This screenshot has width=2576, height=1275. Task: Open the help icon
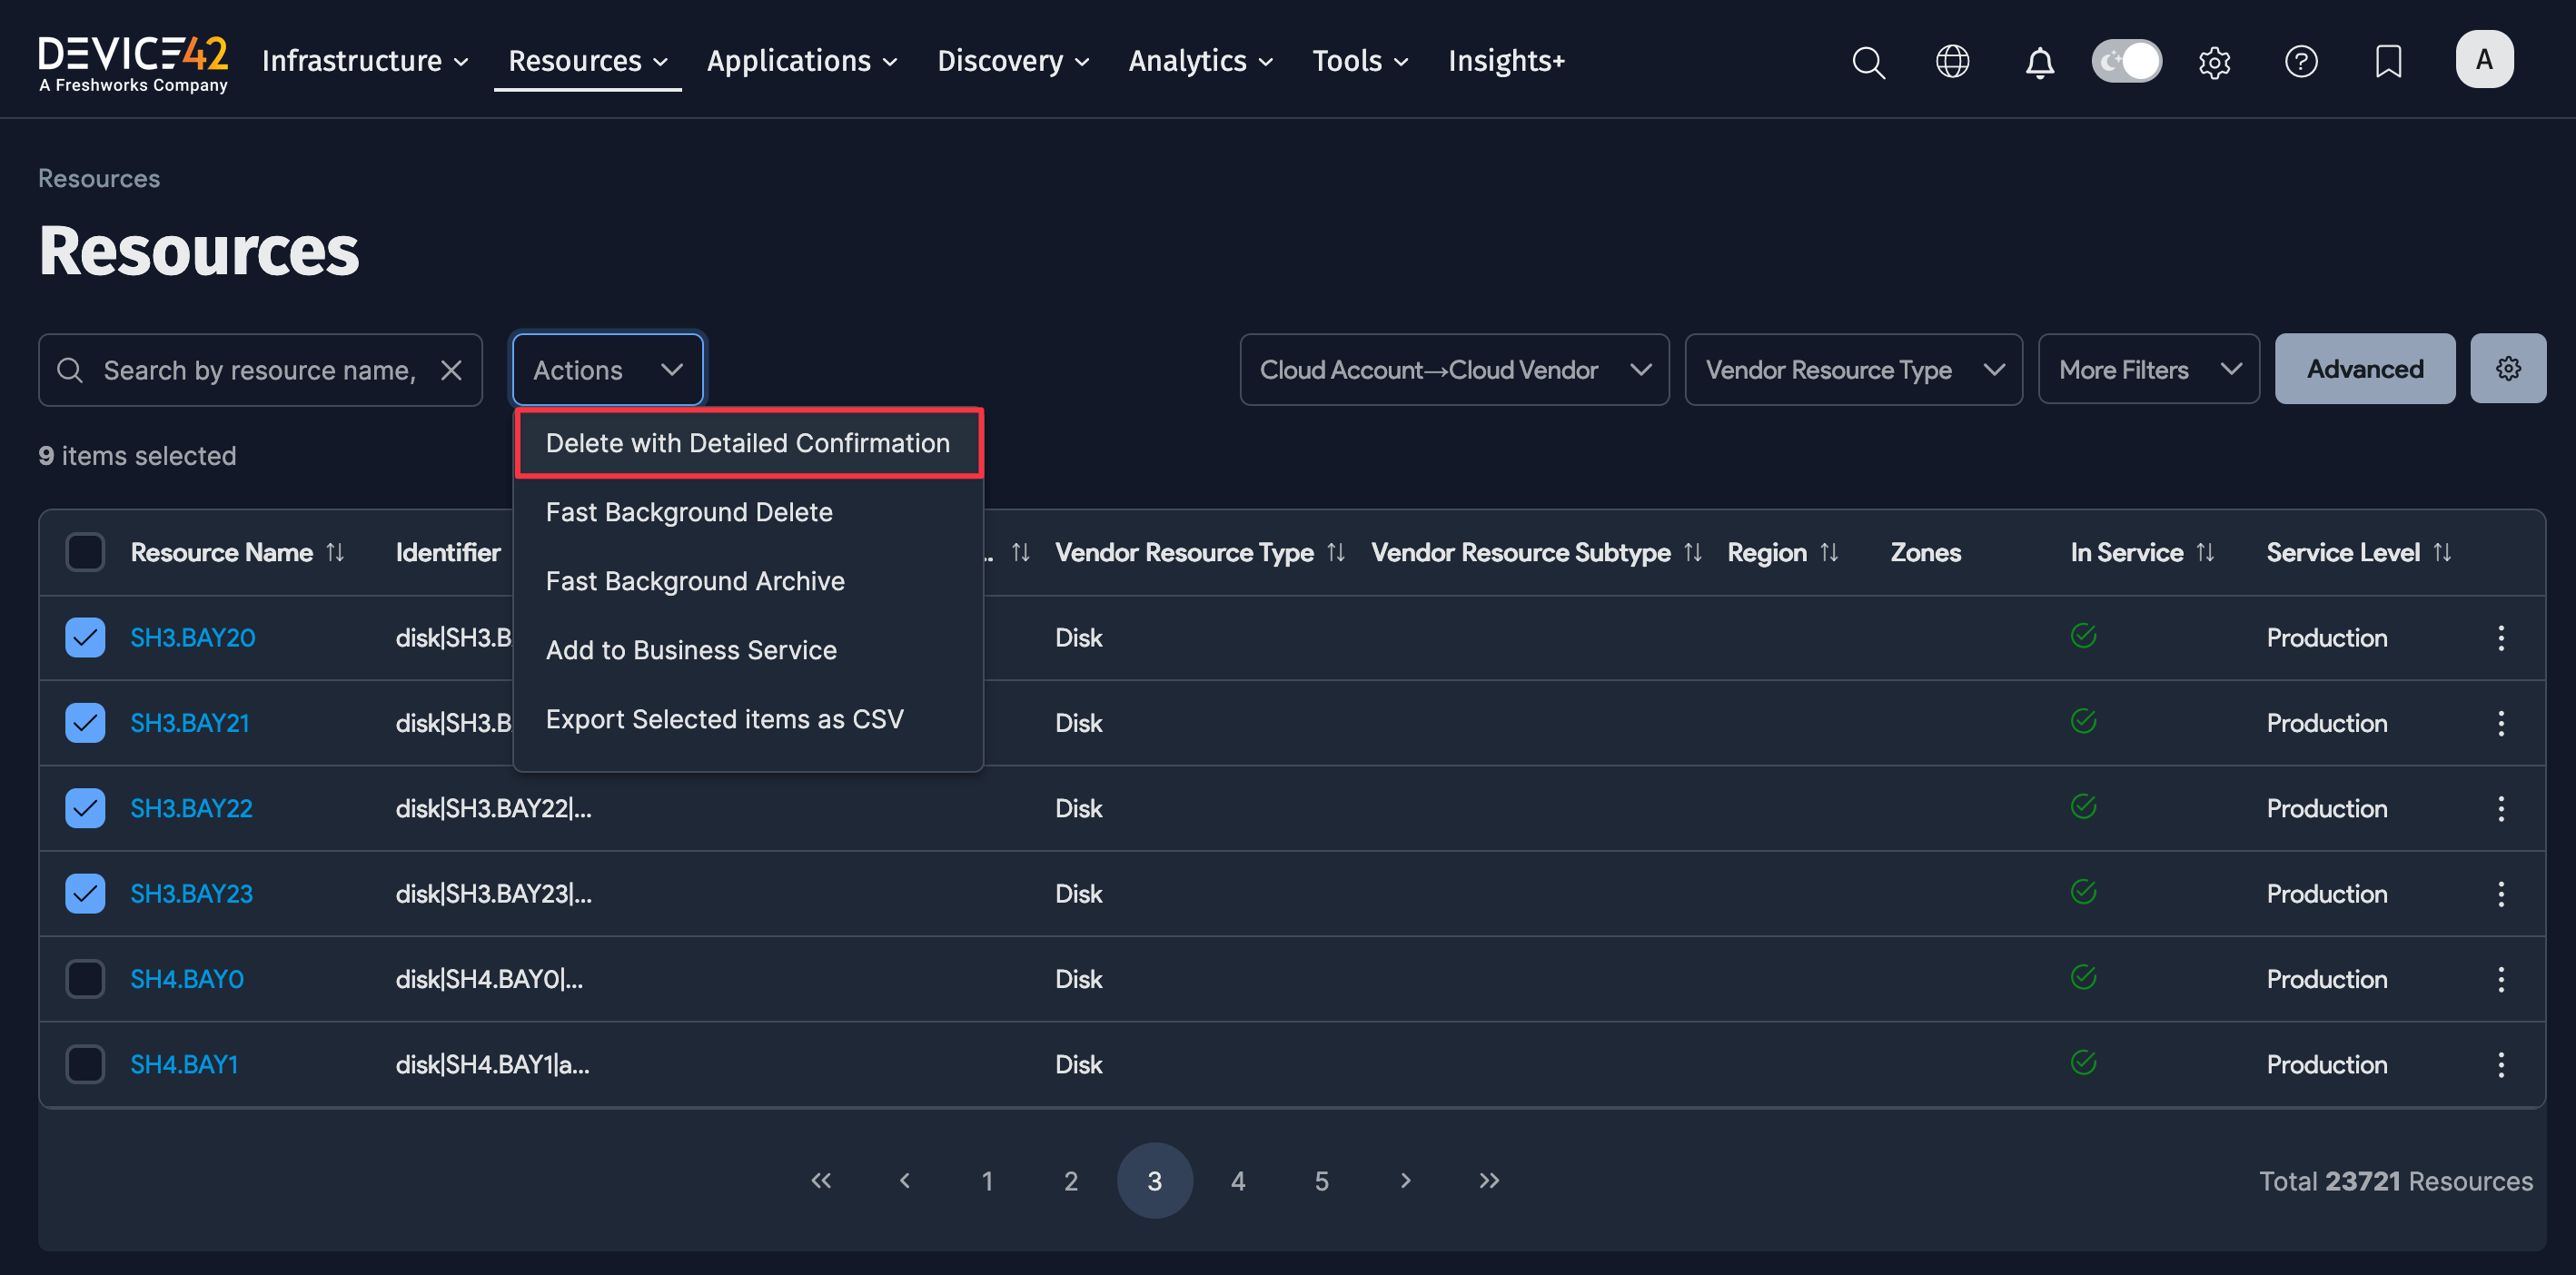[x=2301, y=62]
